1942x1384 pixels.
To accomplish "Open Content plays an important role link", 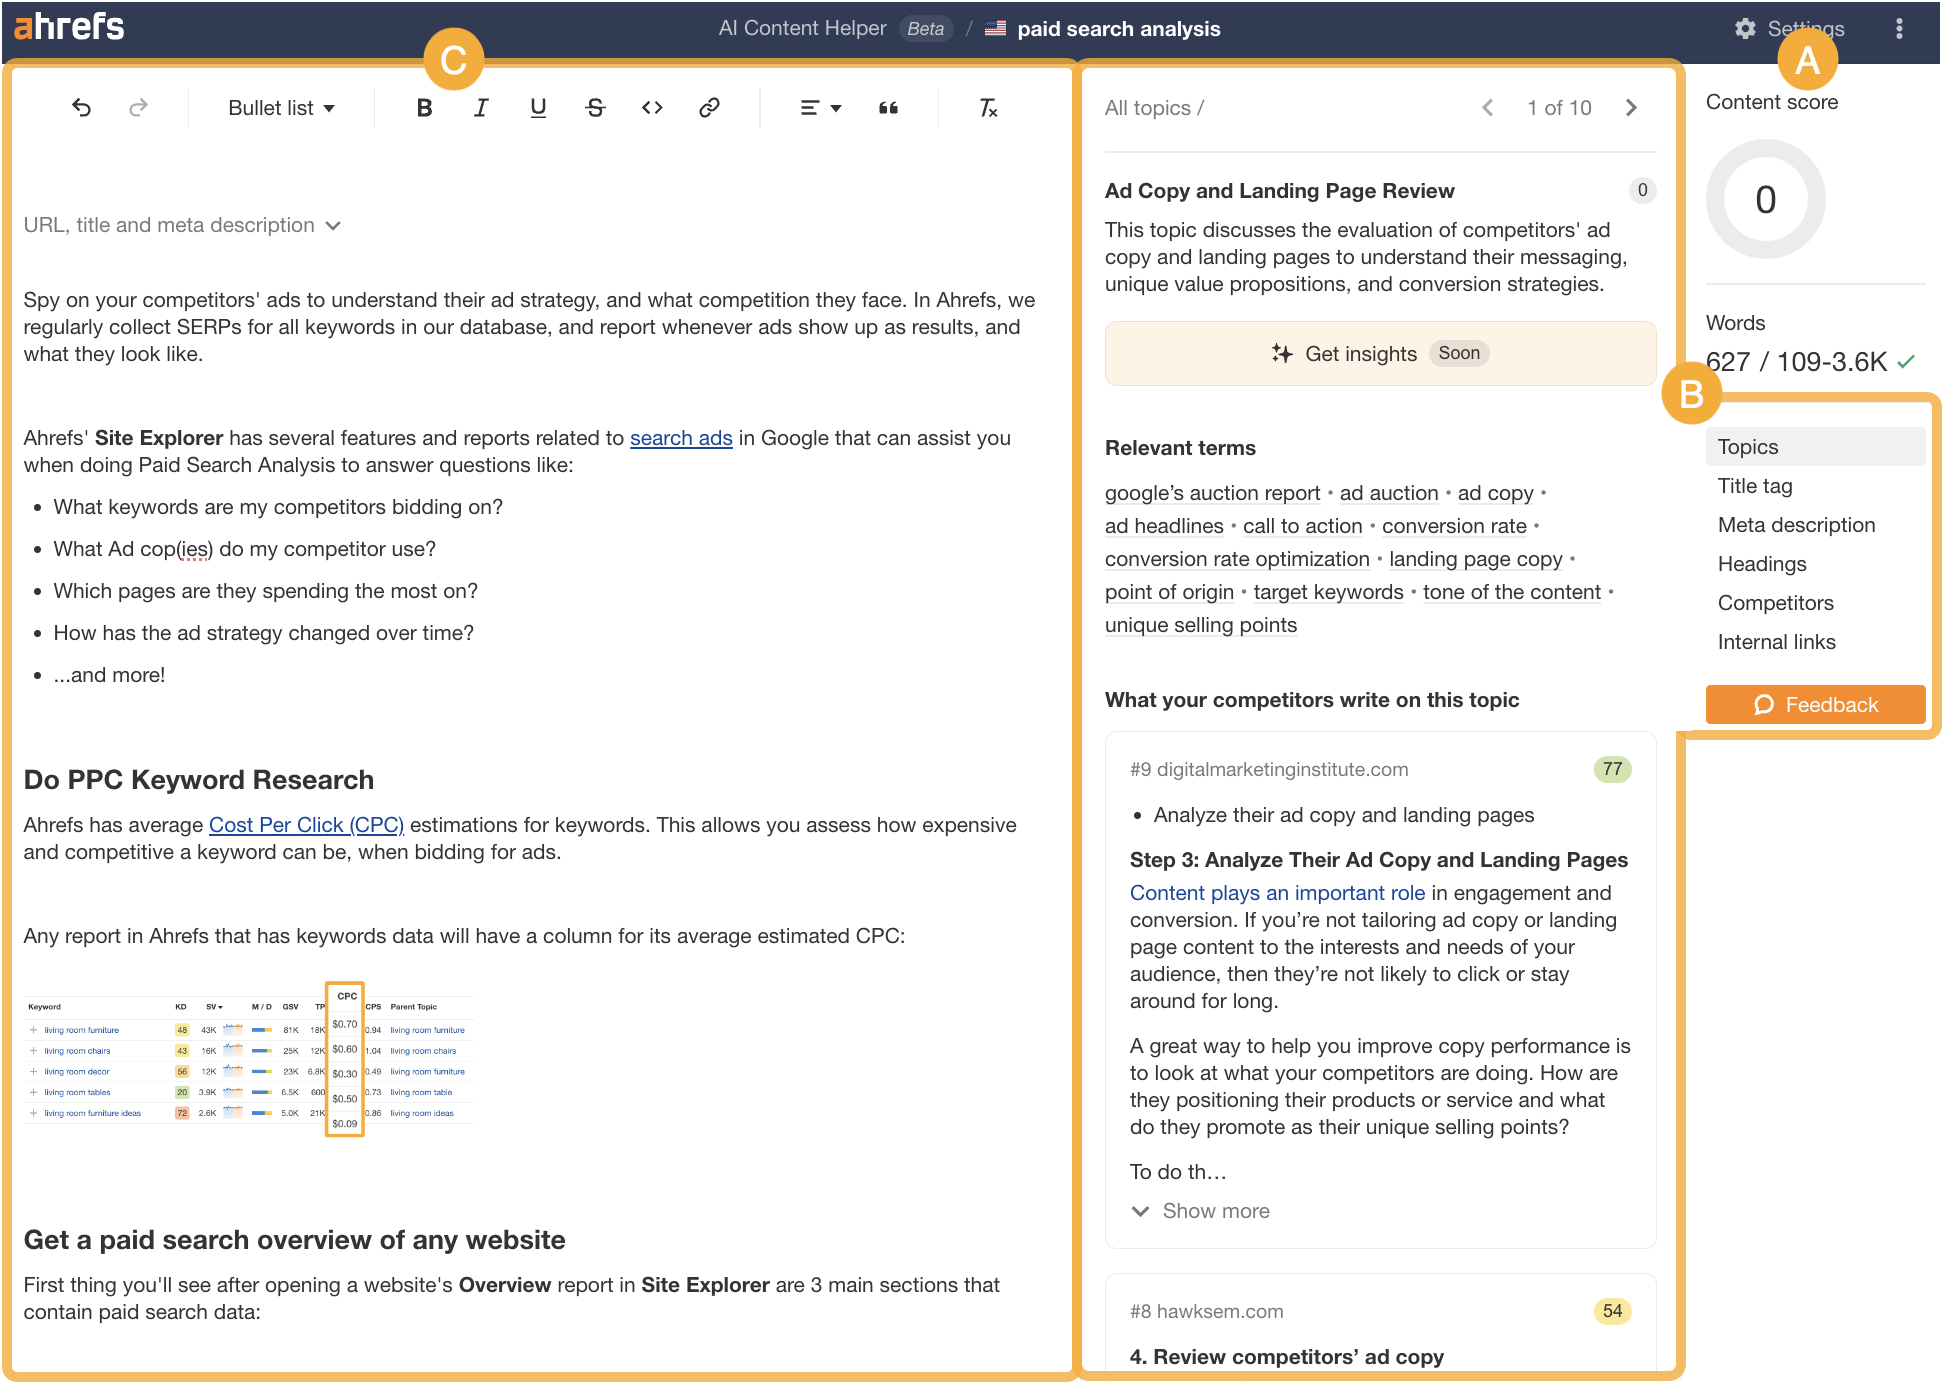I will point(1277,893).
